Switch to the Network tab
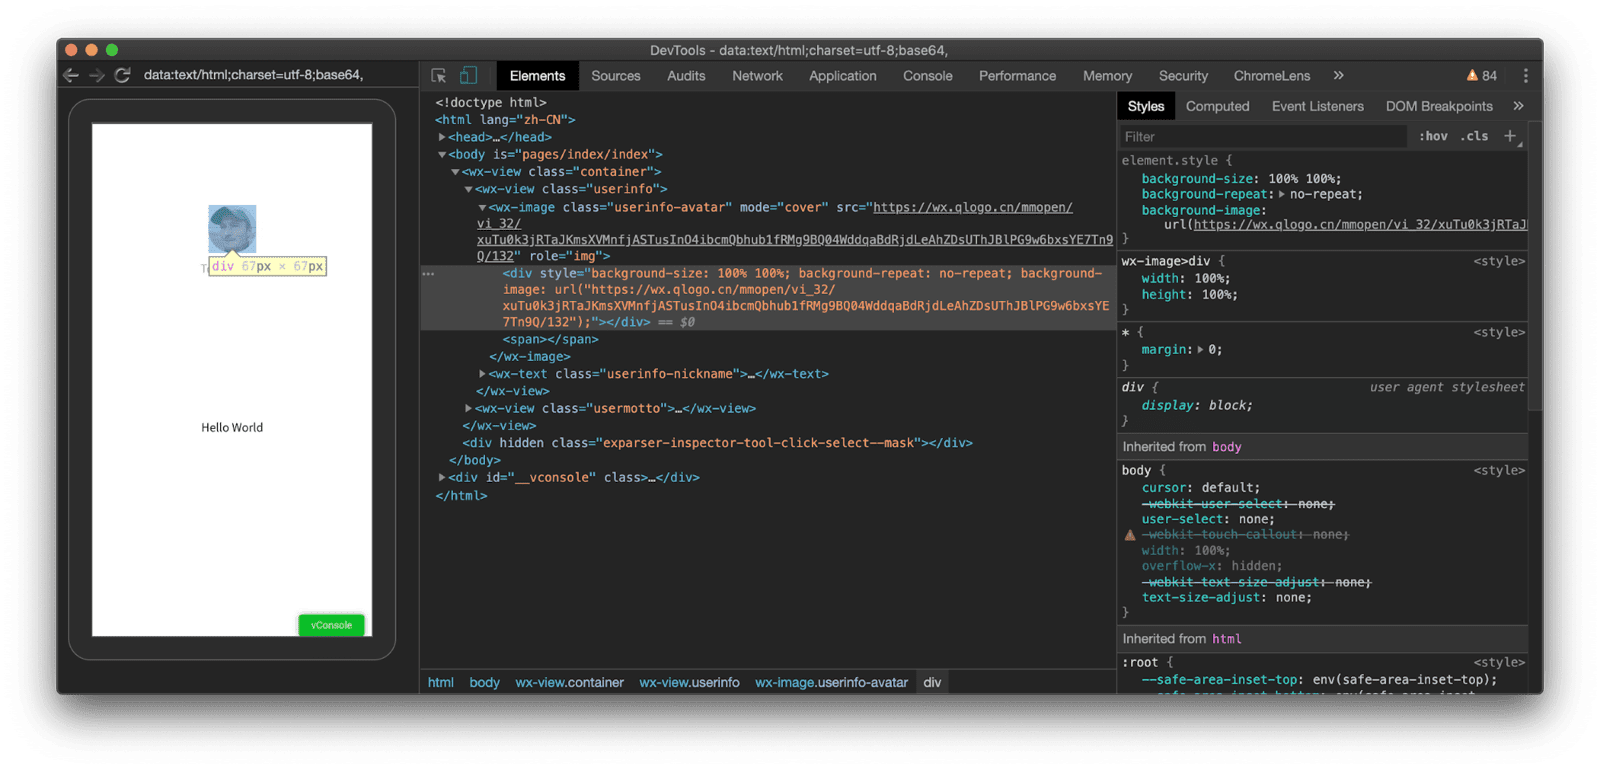The height and width of the screenshot is (770, 1600). (x=757, y=76)
